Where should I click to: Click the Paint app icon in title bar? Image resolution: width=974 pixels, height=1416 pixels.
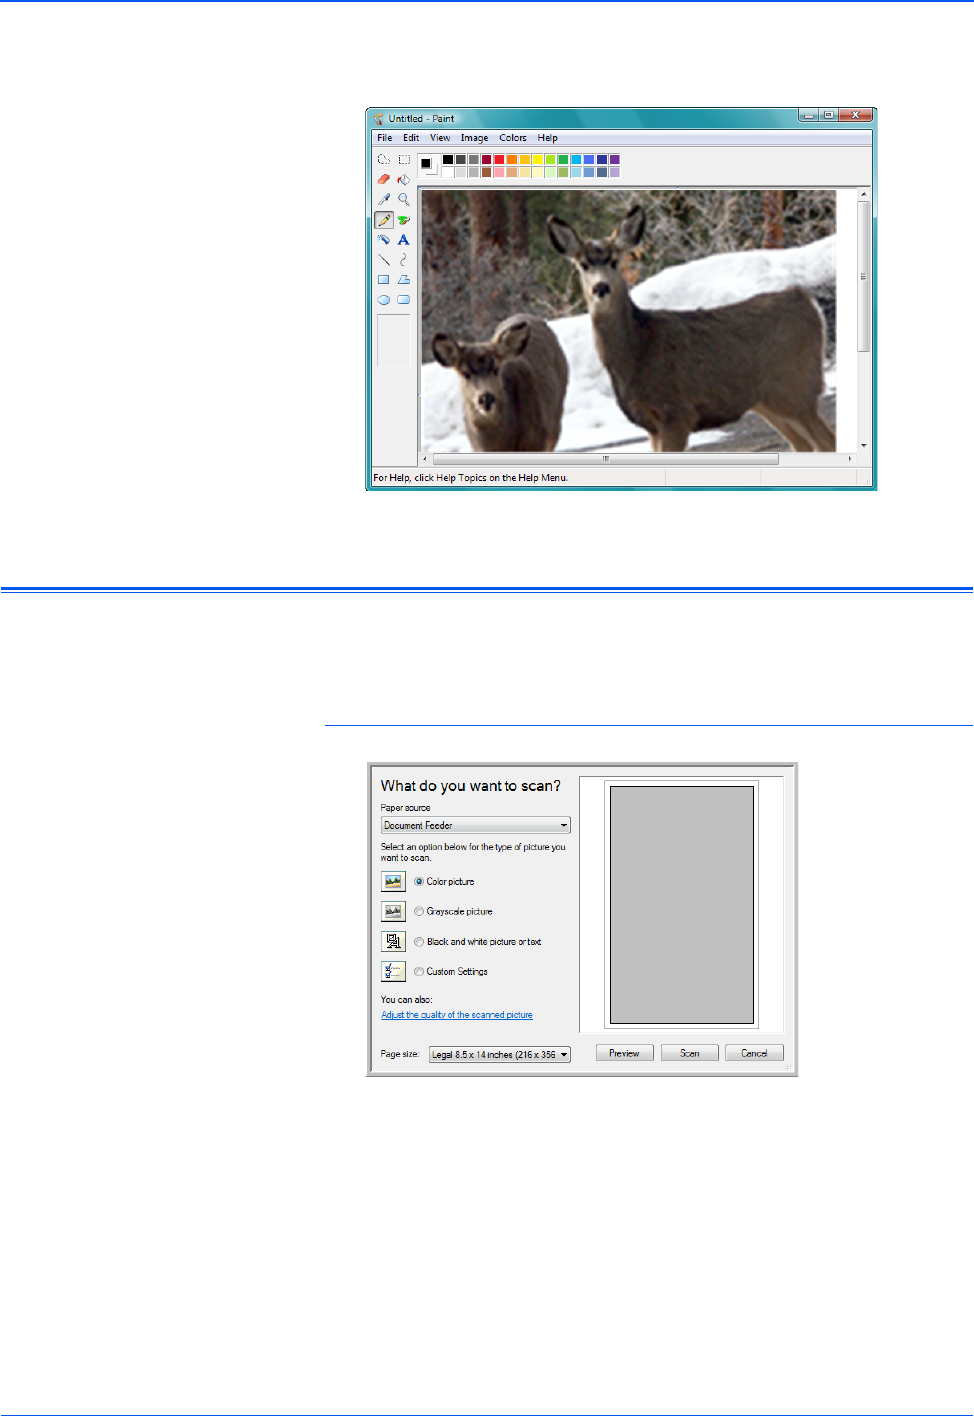[x=379, y=118]
